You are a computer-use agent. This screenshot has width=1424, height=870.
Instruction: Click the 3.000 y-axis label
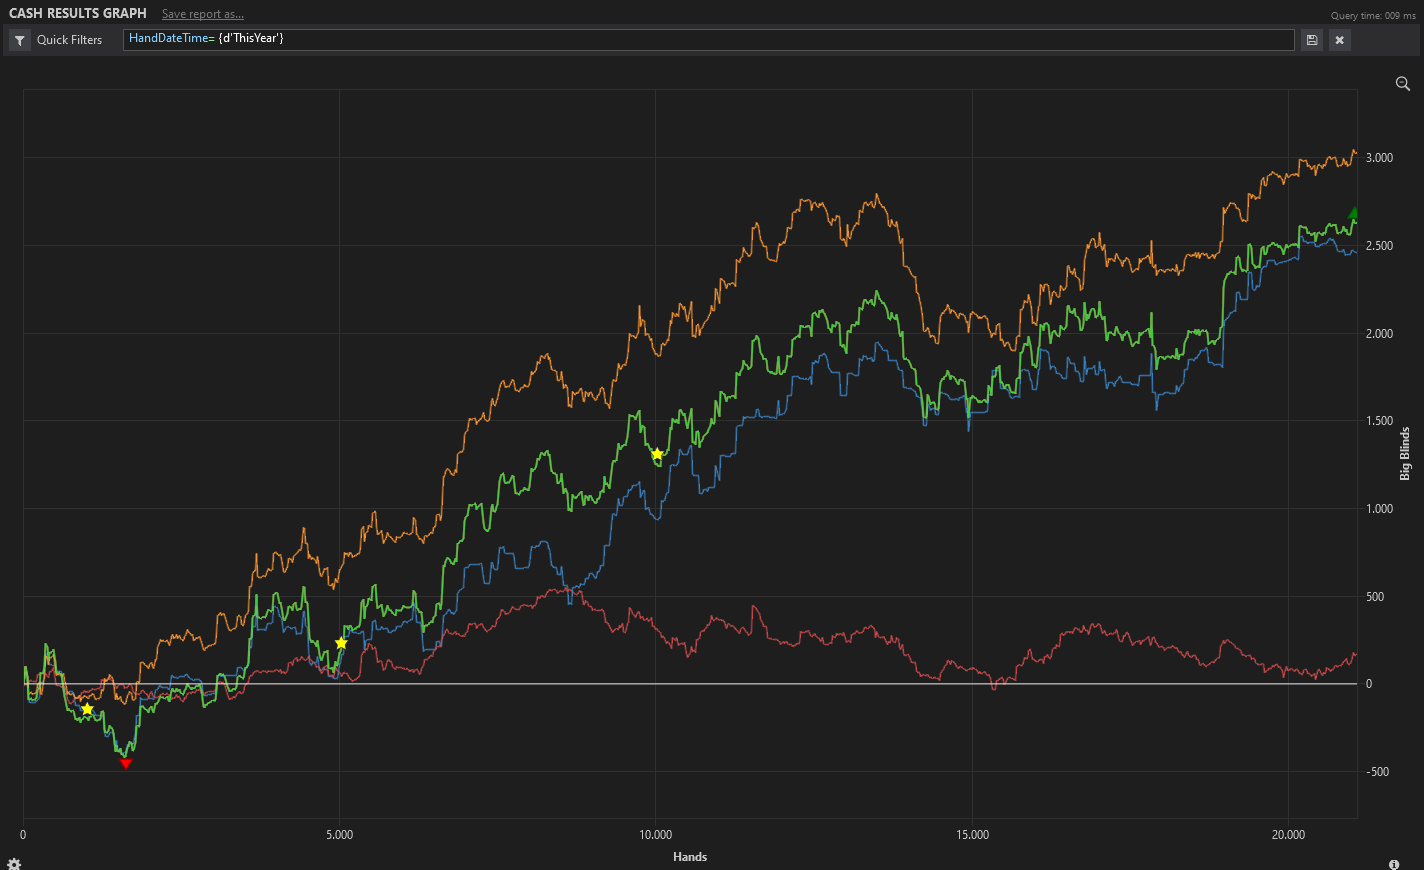click(1379, 158)
